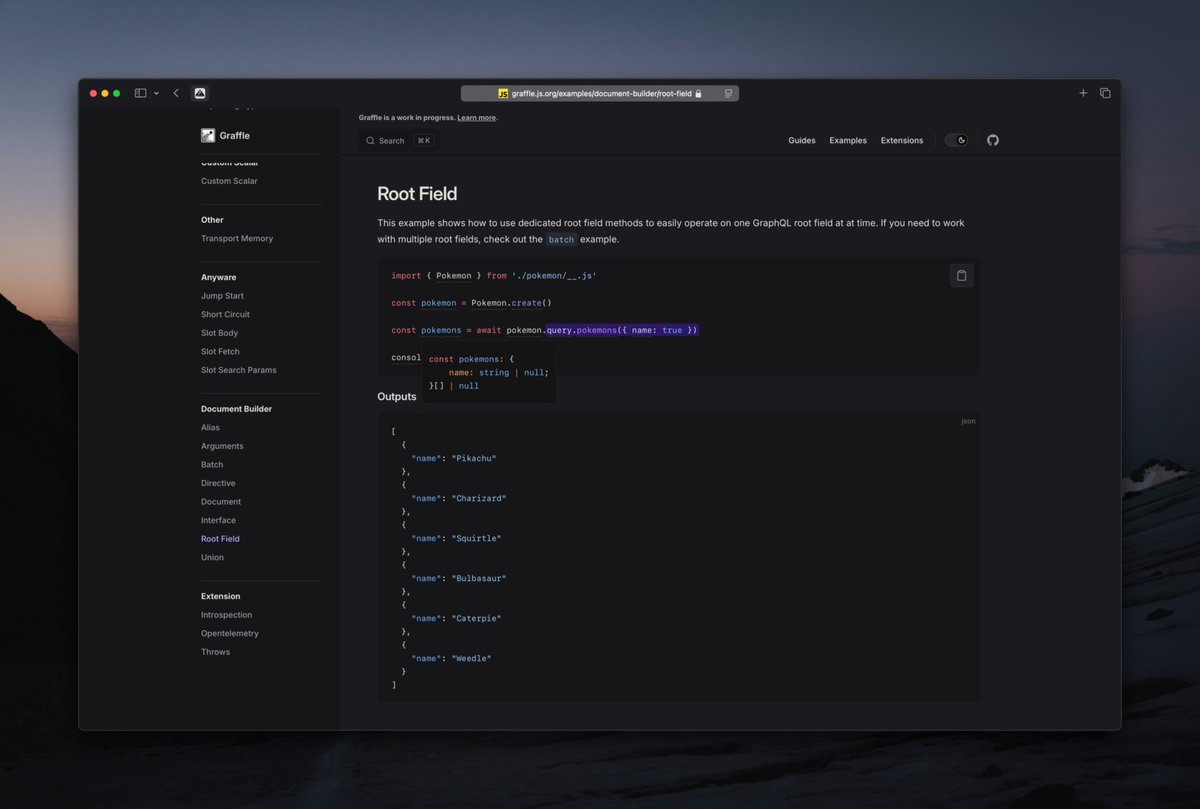Viewport: 1200px width, 809px height.
Task: Open Arguments sidebar link
Action: coord(222,446)
